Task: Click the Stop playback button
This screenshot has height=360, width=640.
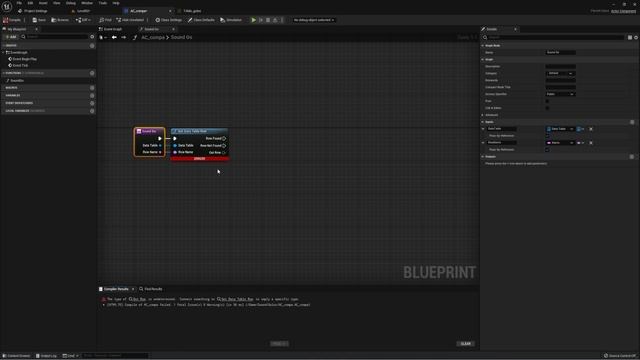Action: [x=268, y=20]
